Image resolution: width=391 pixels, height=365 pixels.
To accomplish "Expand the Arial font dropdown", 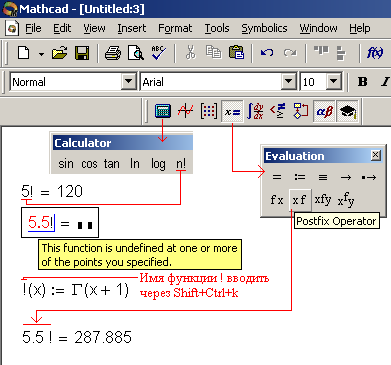I will pyautogui.click(x=289, y=81).
